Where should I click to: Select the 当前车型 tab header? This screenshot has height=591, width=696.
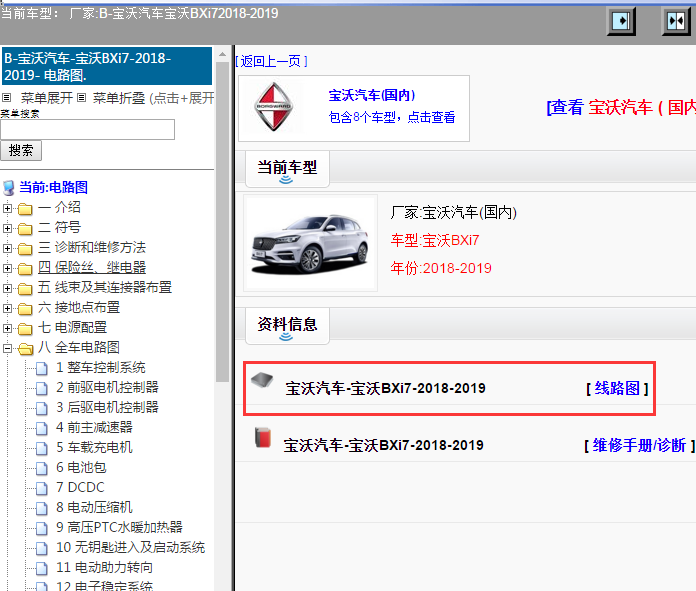[287, 169]
